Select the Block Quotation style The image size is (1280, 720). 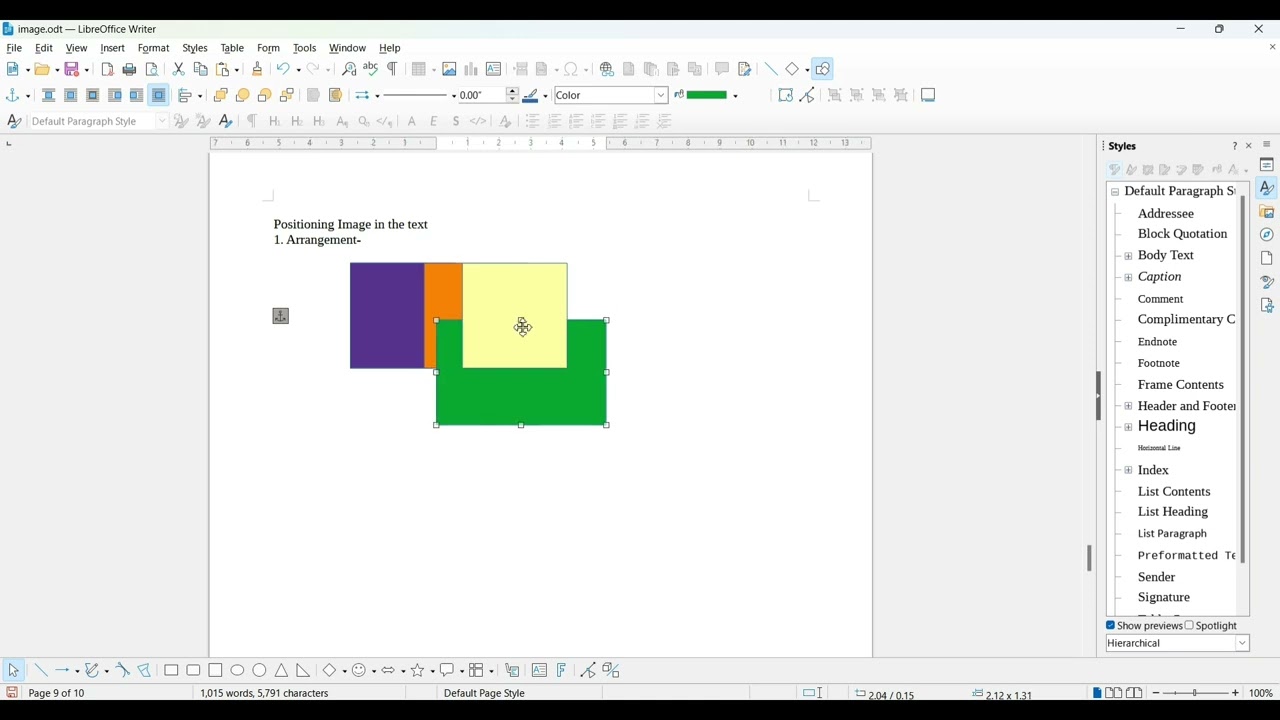1183,235
